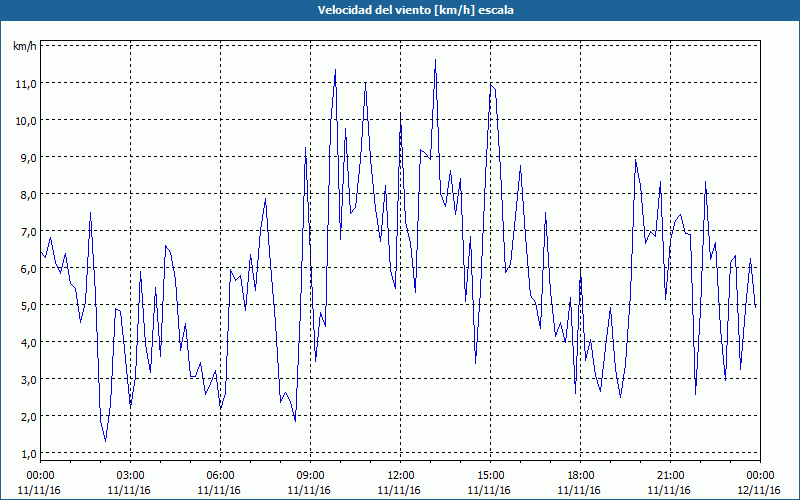
Task: Pick the '4,0' y-axis value
Action: click(x=28, y=343)
